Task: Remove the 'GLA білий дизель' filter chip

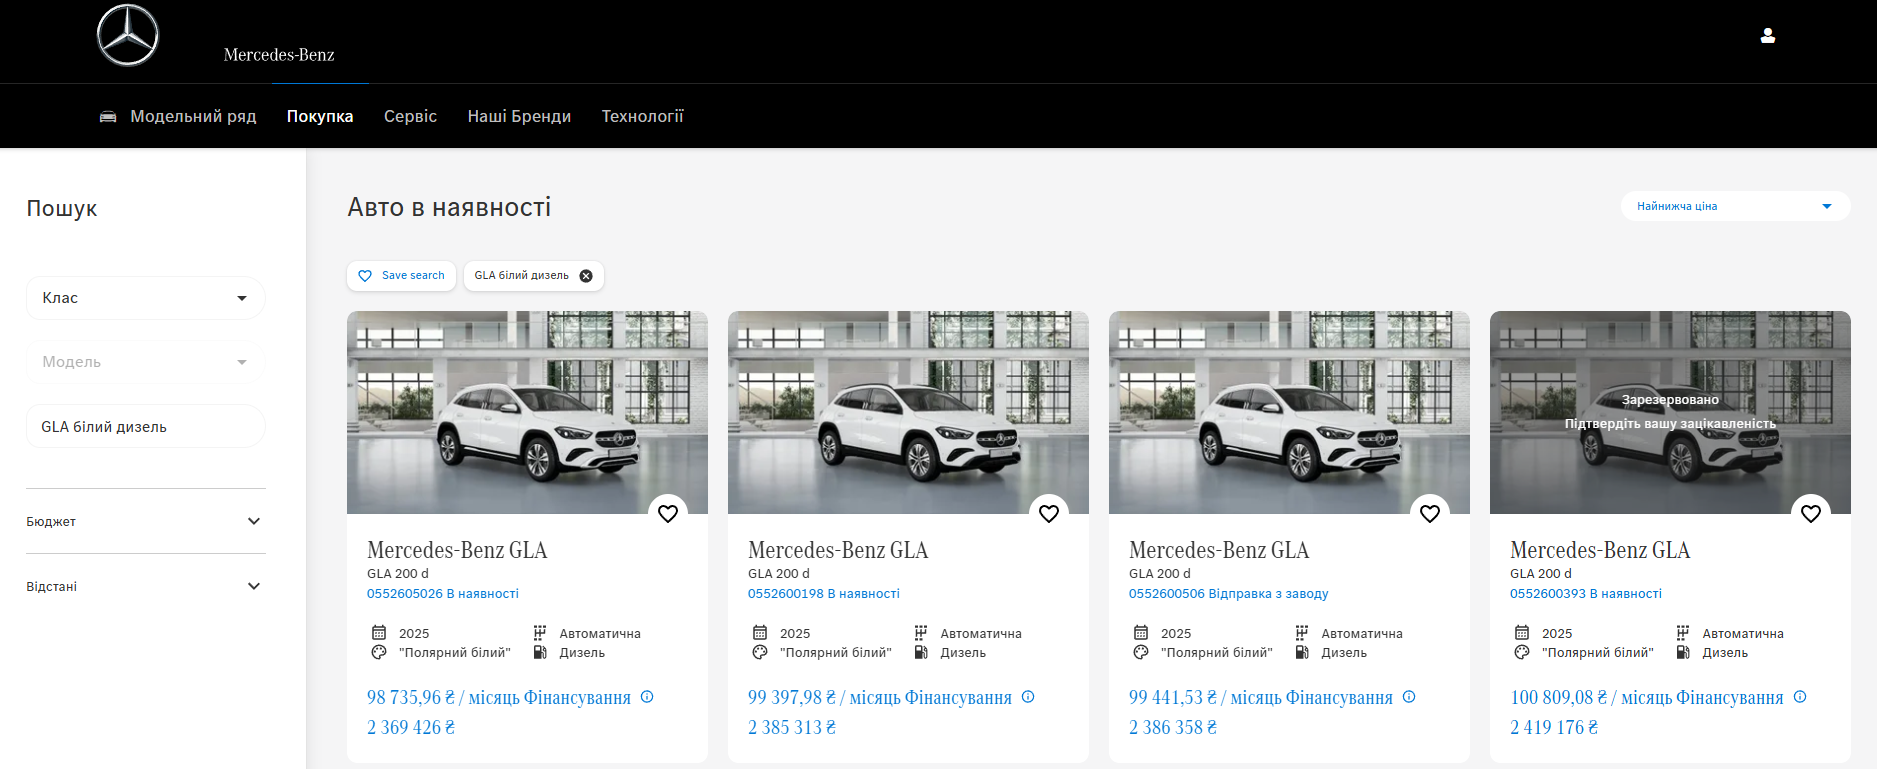Action: point(586,276)
